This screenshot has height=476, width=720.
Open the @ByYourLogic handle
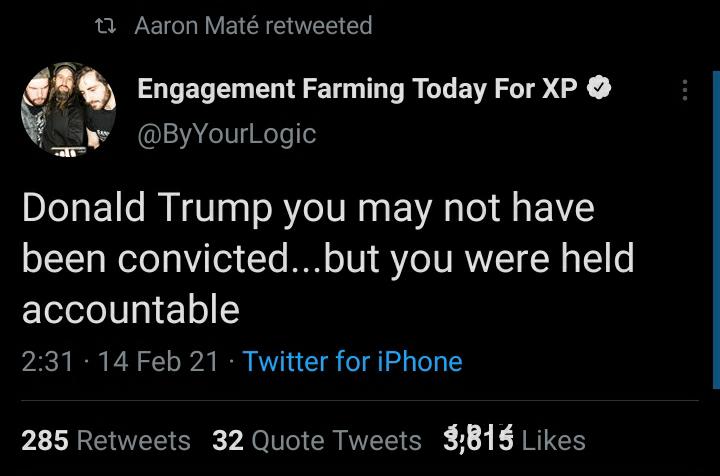[226, 133]
